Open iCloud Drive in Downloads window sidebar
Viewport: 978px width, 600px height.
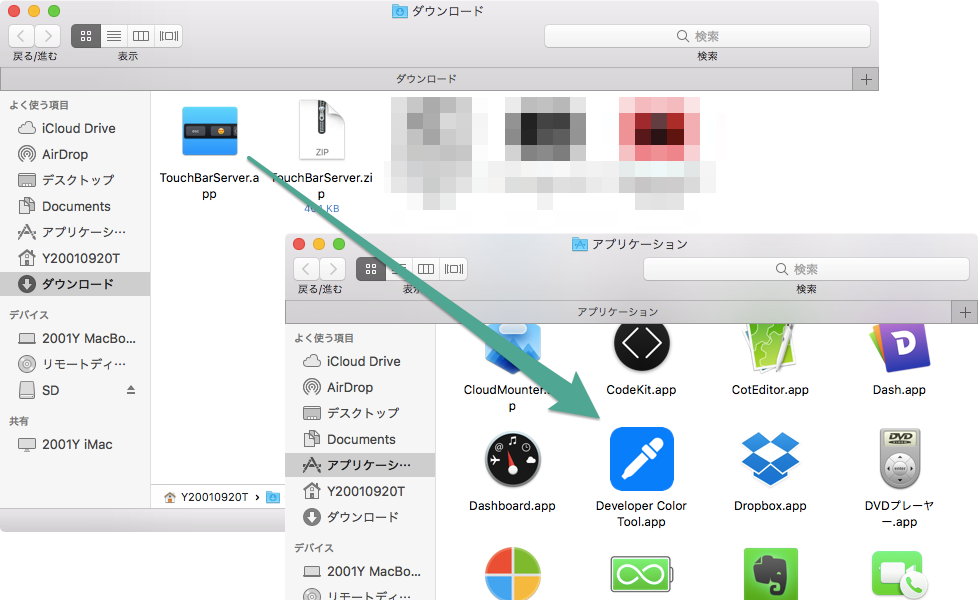[75, 128]
